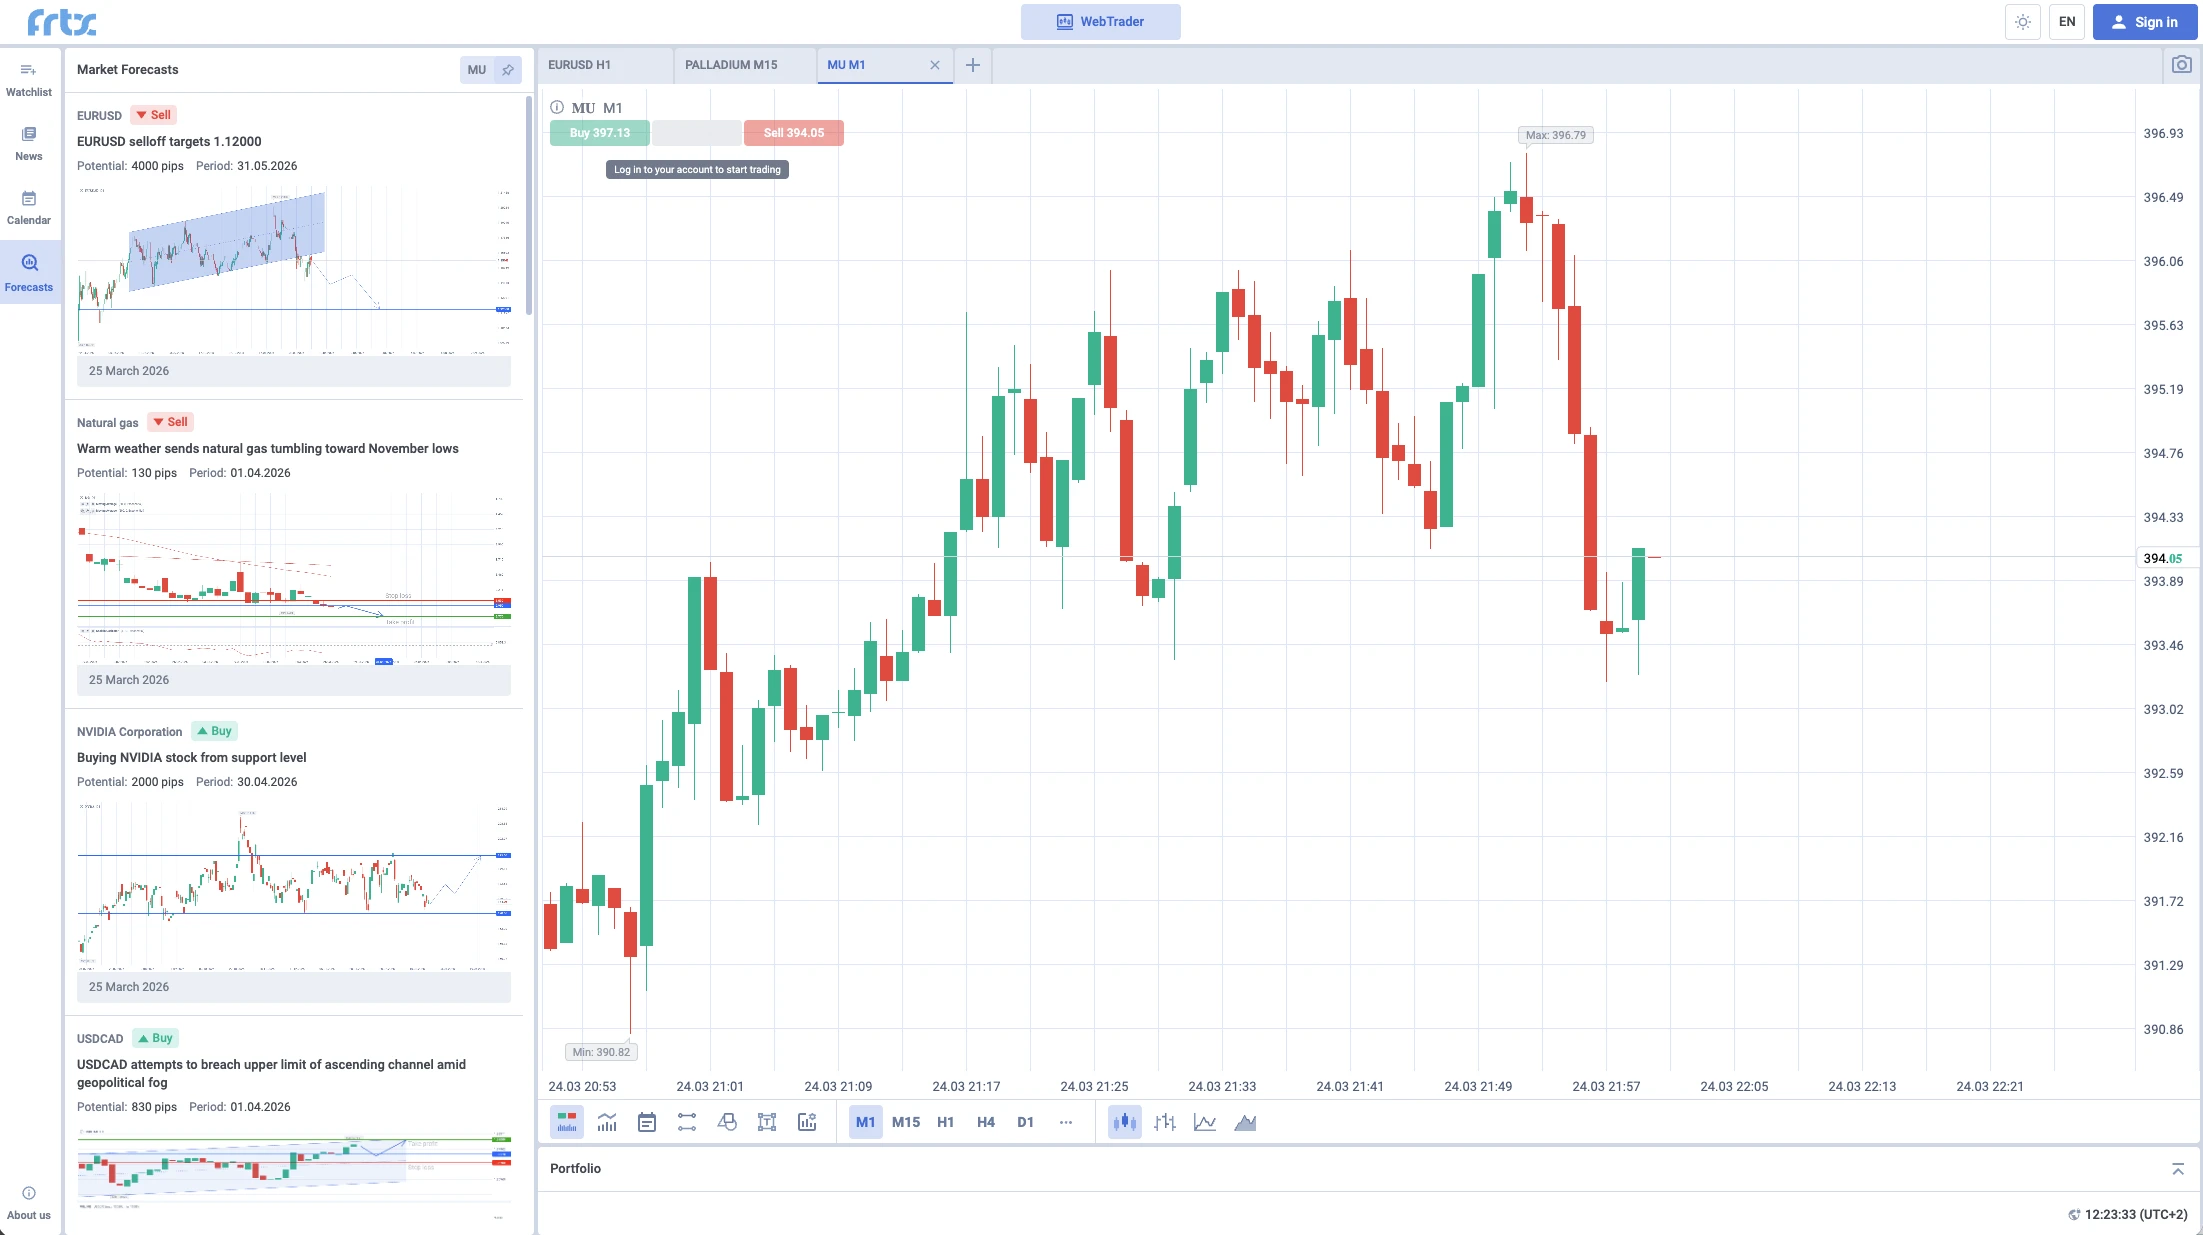This screenshot has width=2203, height=1235.
Task: Open the indicators tool in chart toolbar
Action: (x=607, y=1122)
